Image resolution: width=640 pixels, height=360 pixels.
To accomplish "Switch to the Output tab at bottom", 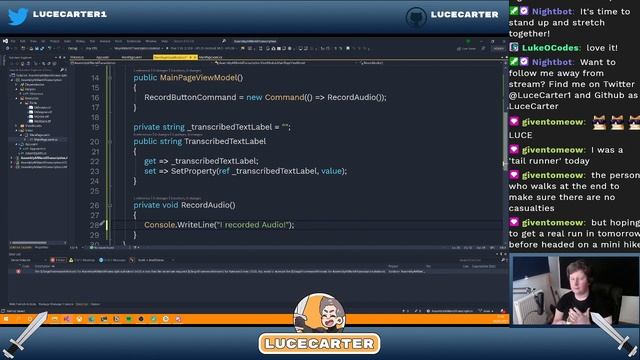I will point(95,304).
